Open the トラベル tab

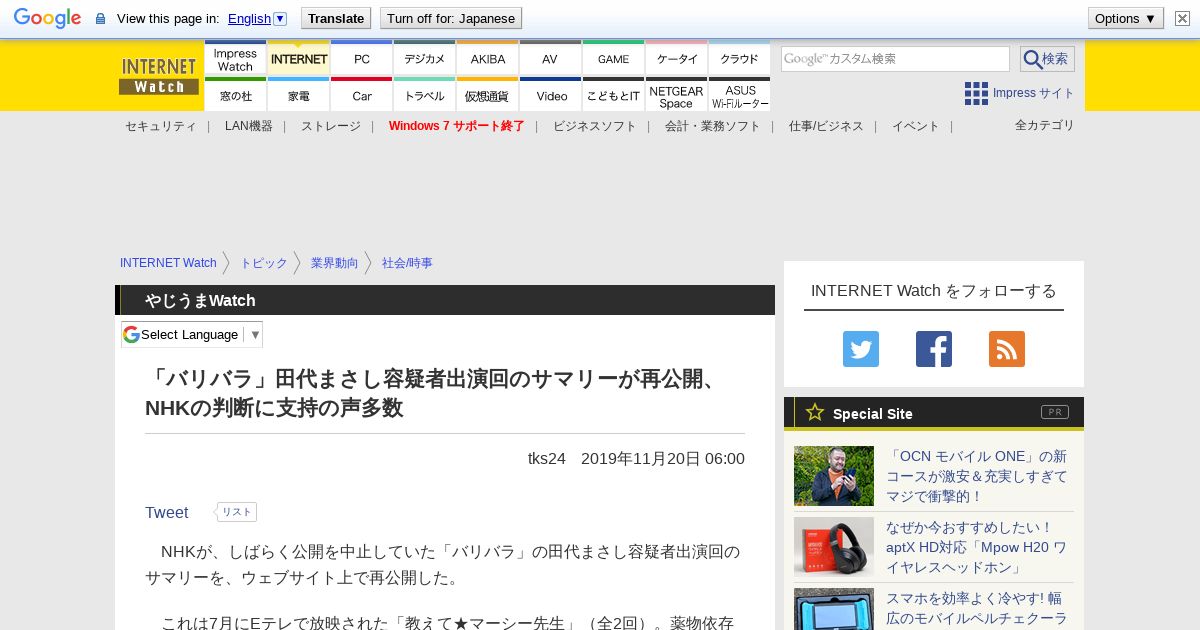pyautogui.click(x=424, y=95)
